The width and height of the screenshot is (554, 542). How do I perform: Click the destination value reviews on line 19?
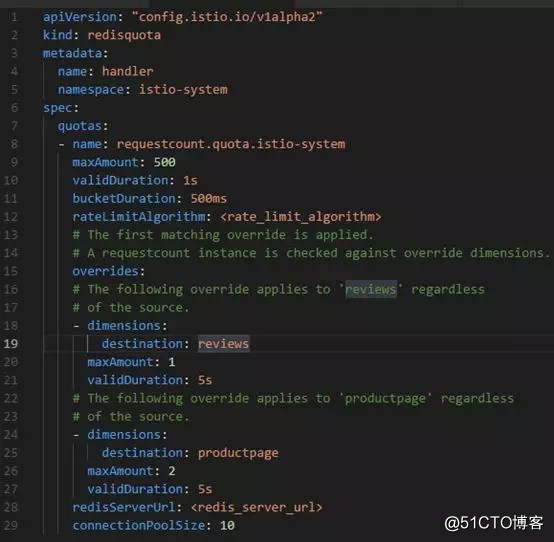(x=223, y=344)
